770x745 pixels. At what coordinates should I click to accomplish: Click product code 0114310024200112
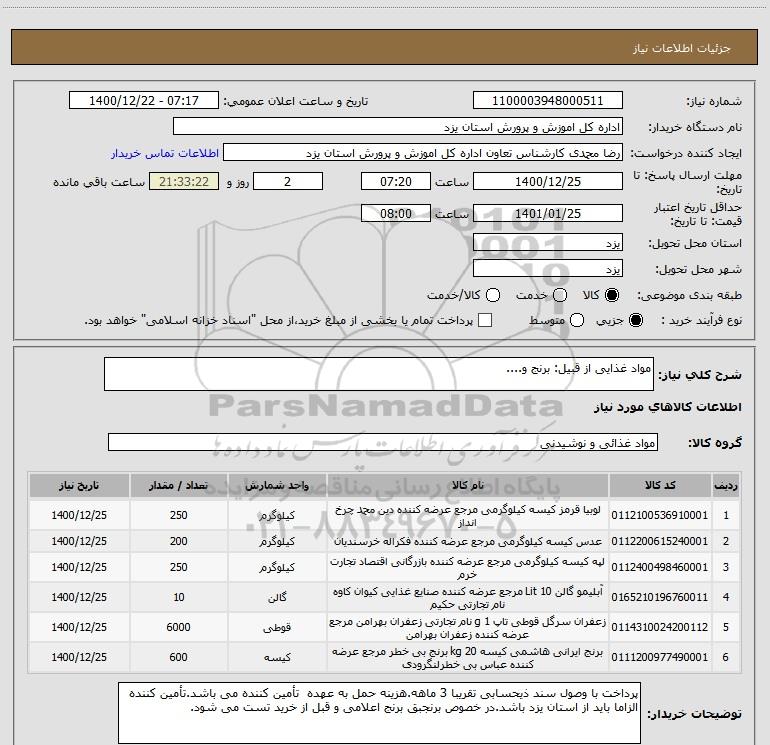660,627
